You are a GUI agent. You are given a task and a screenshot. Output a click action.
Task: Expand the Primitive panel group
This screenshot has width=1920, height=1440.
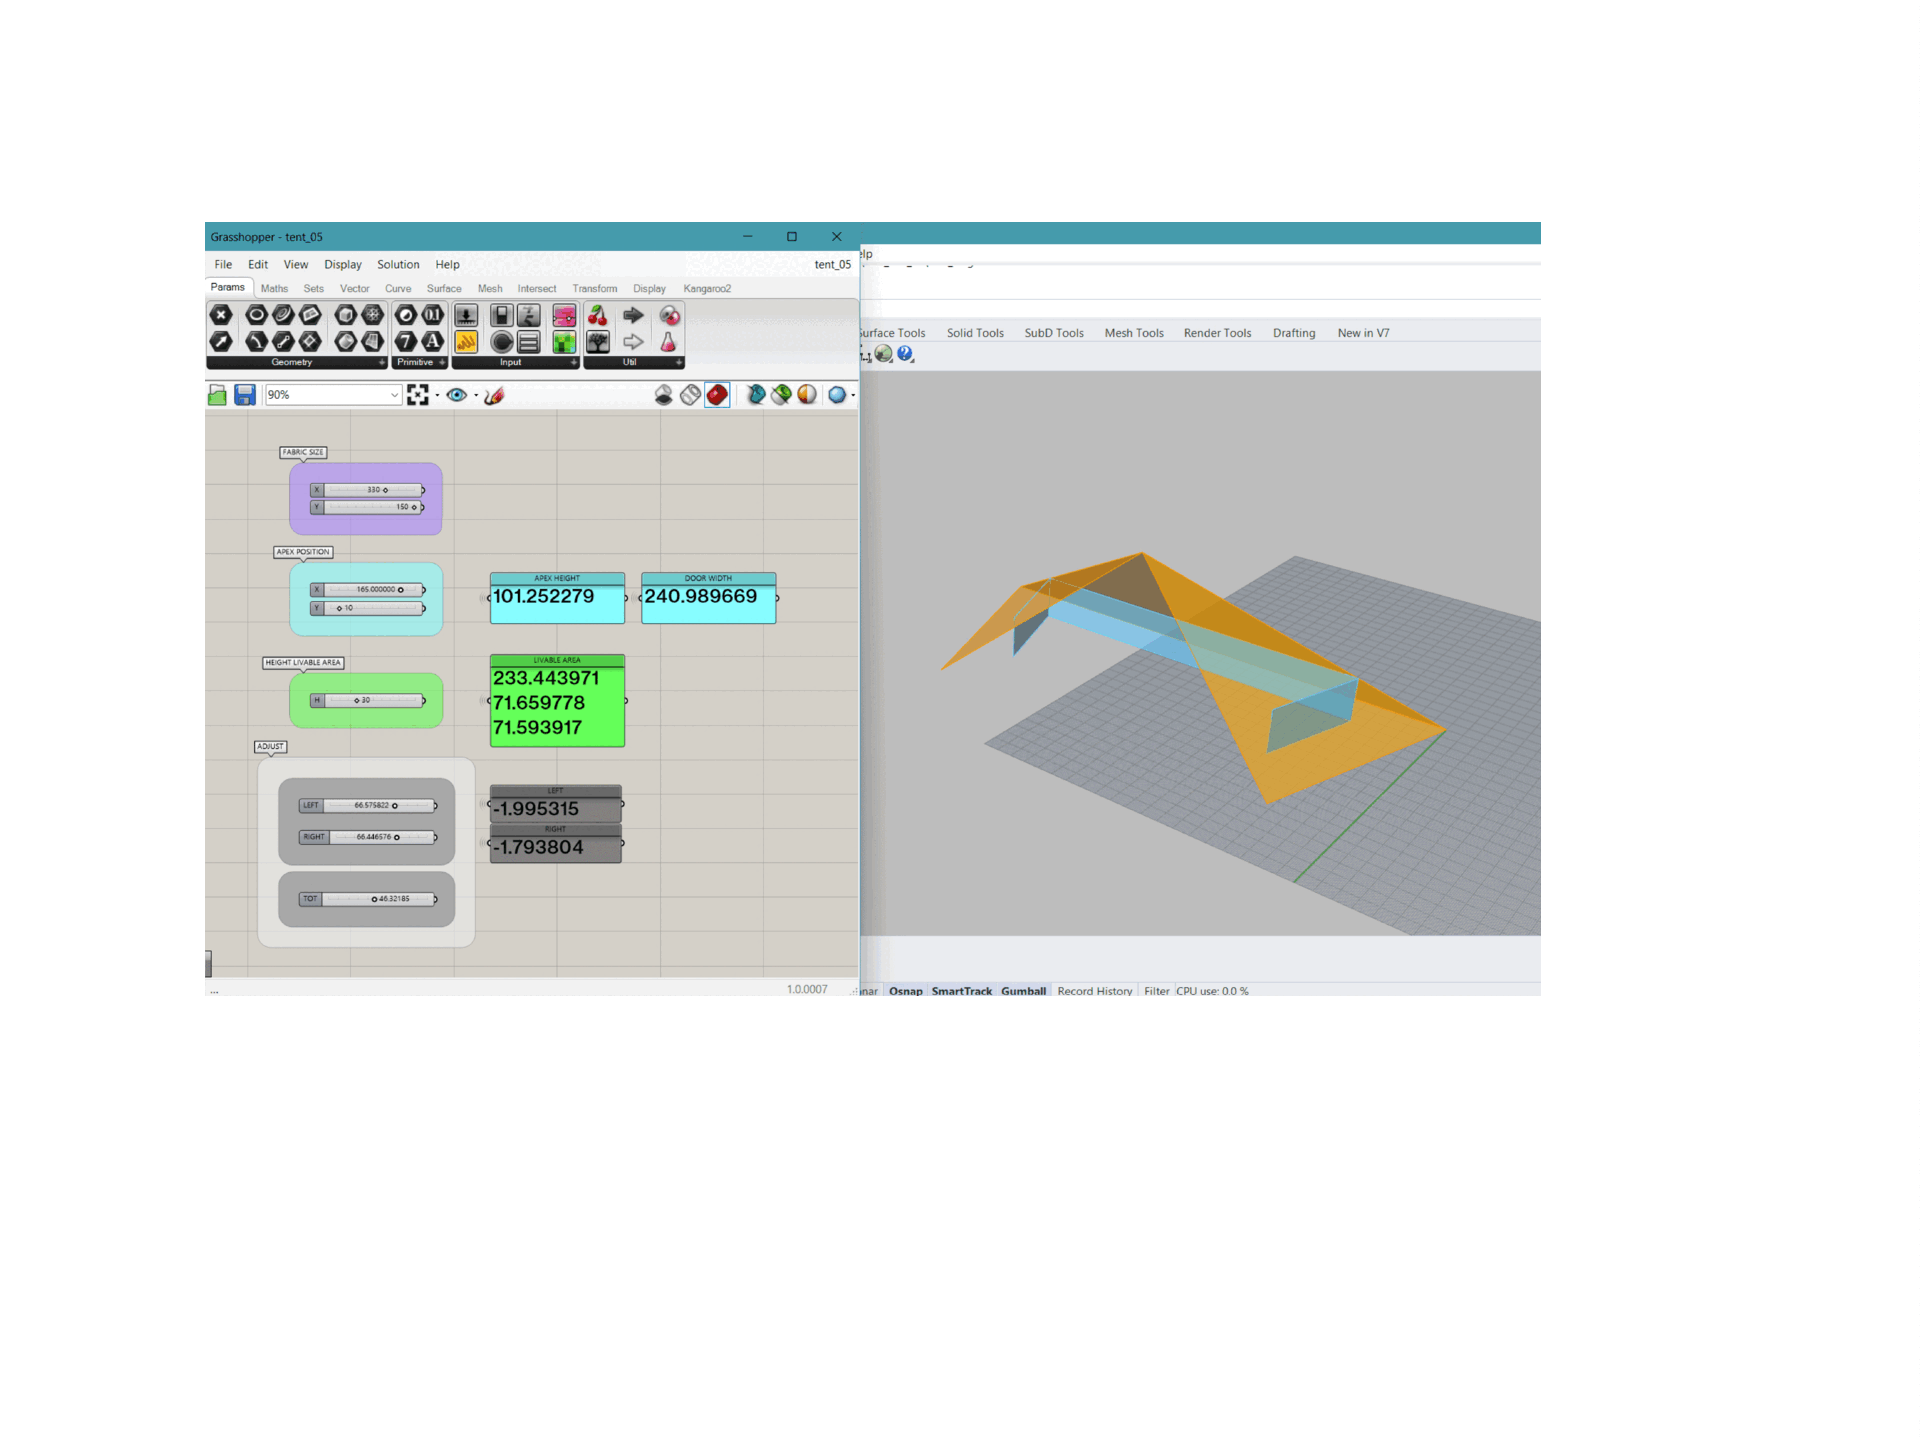(x=442, y=363)
